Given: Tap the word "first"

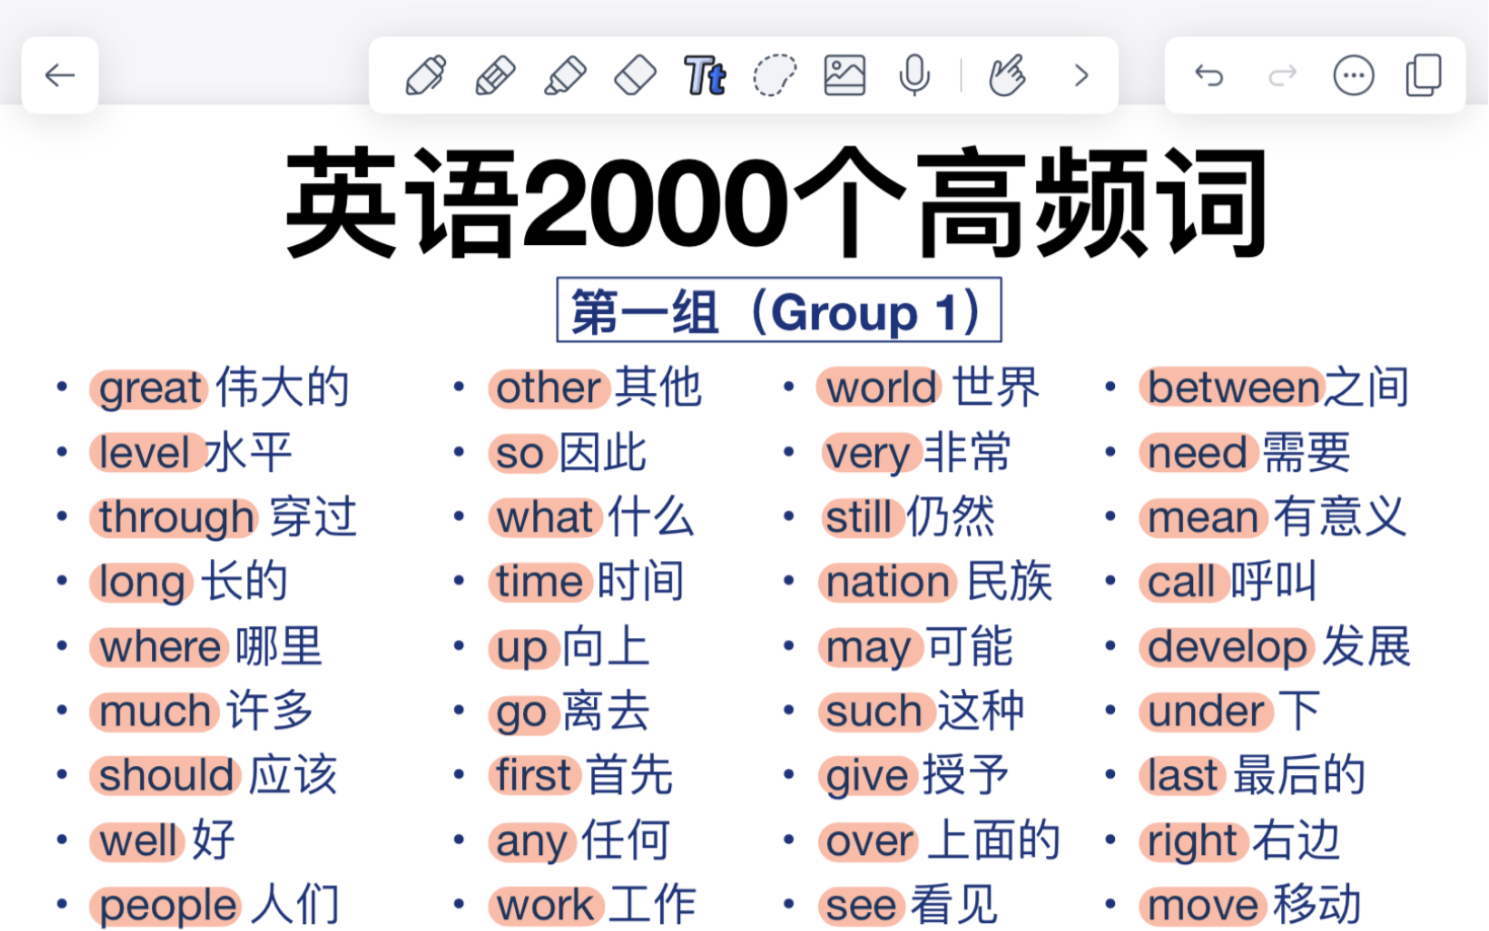Looking at the screenshot, I should click(x=534, y=776).
